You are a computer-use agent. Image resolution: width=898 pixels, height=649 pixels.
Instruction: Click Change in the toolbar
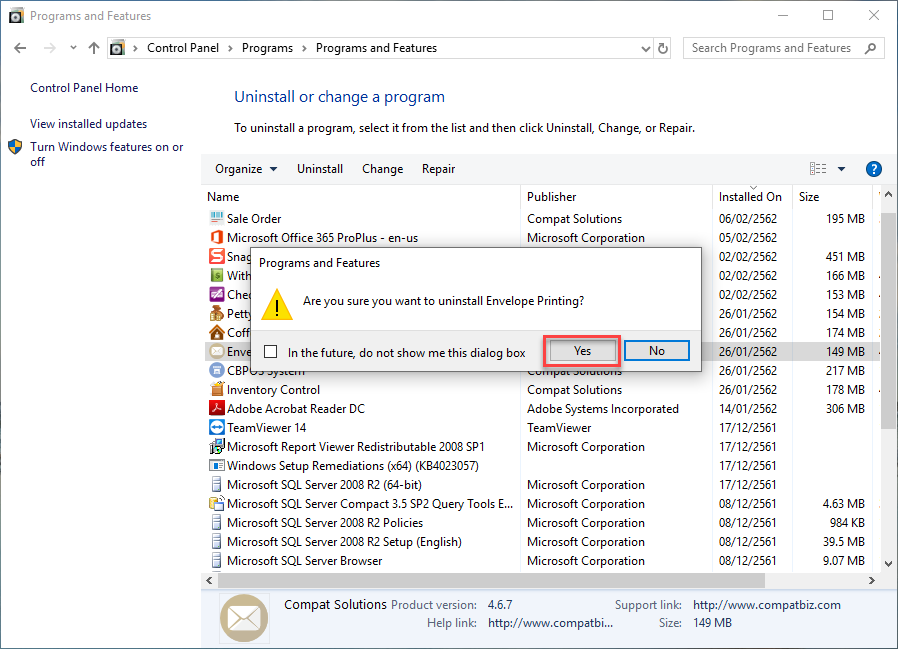[383, 169]
